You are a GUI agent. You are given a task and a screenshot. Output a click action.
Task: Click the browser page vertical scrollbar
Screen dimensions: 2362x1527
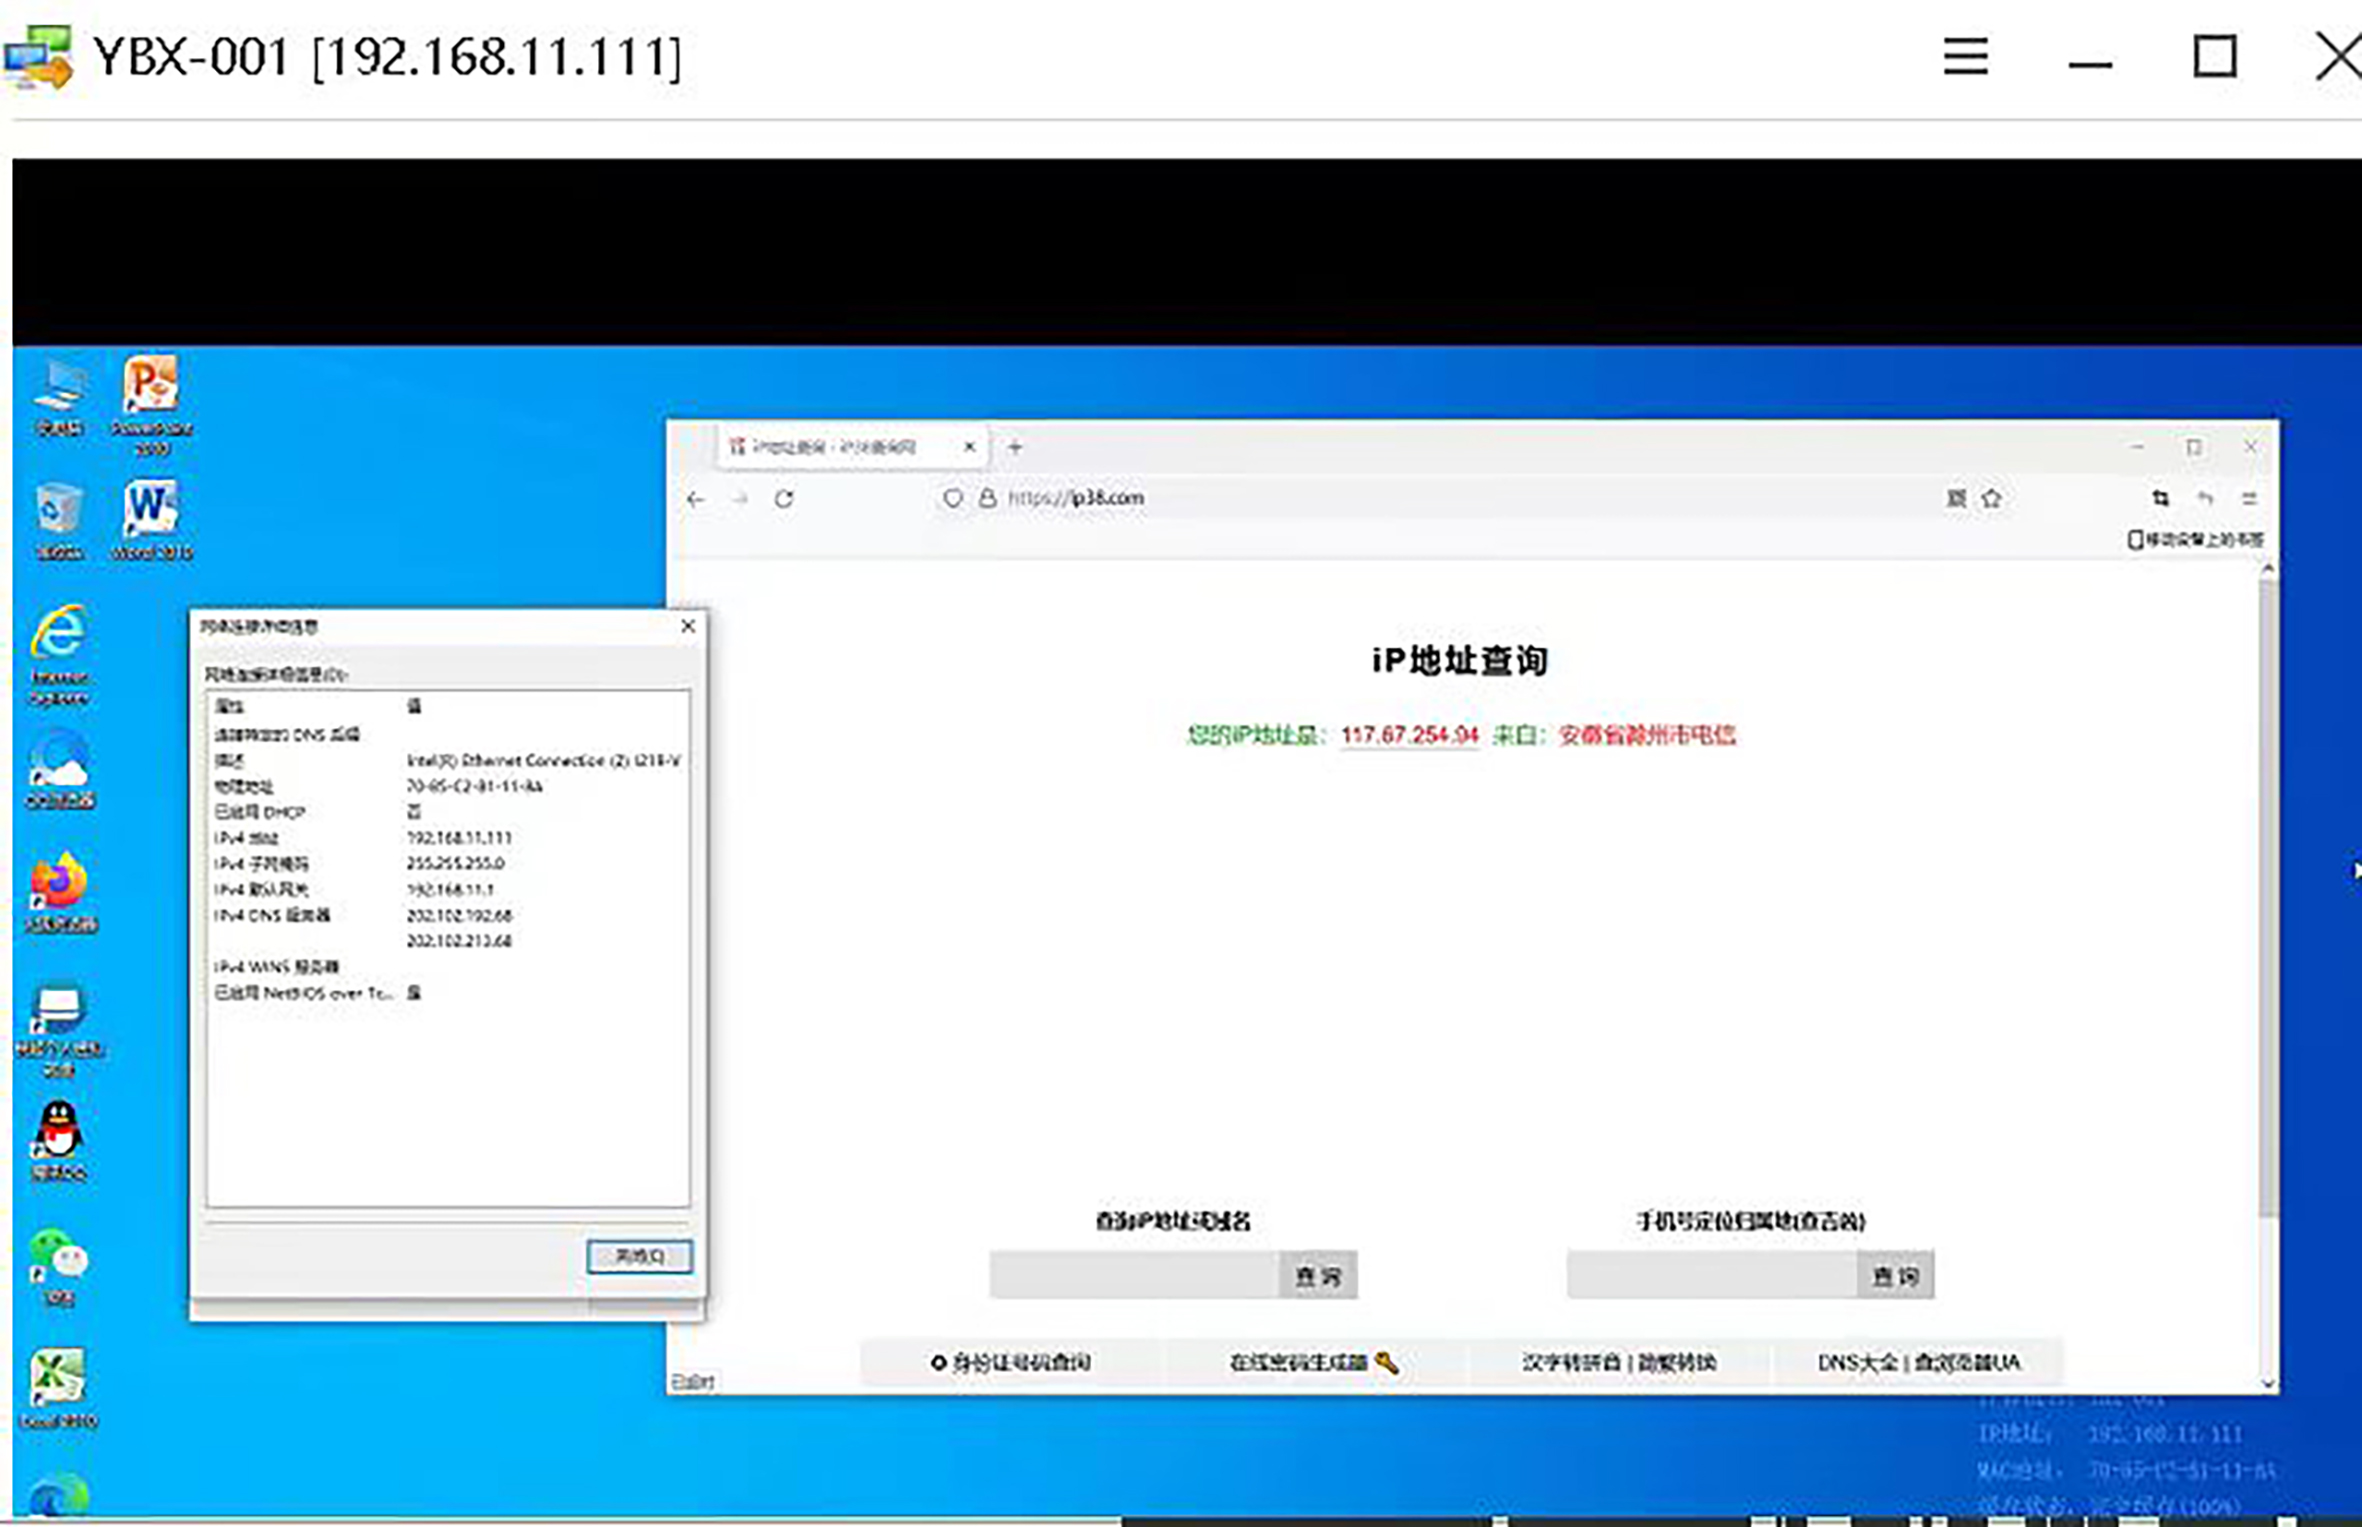[2268, 900]
